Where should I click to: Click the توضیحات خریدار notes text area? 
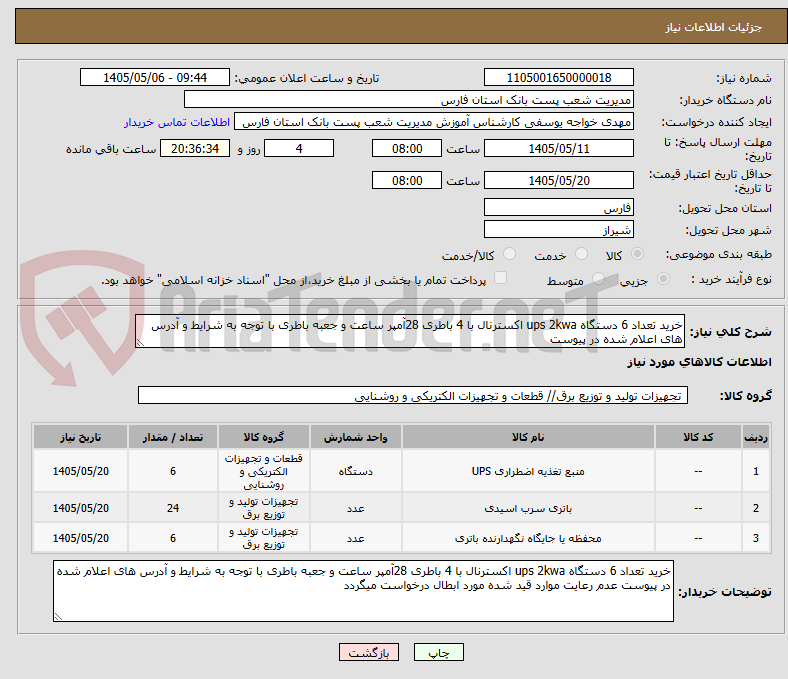click(x=363, y=591)
